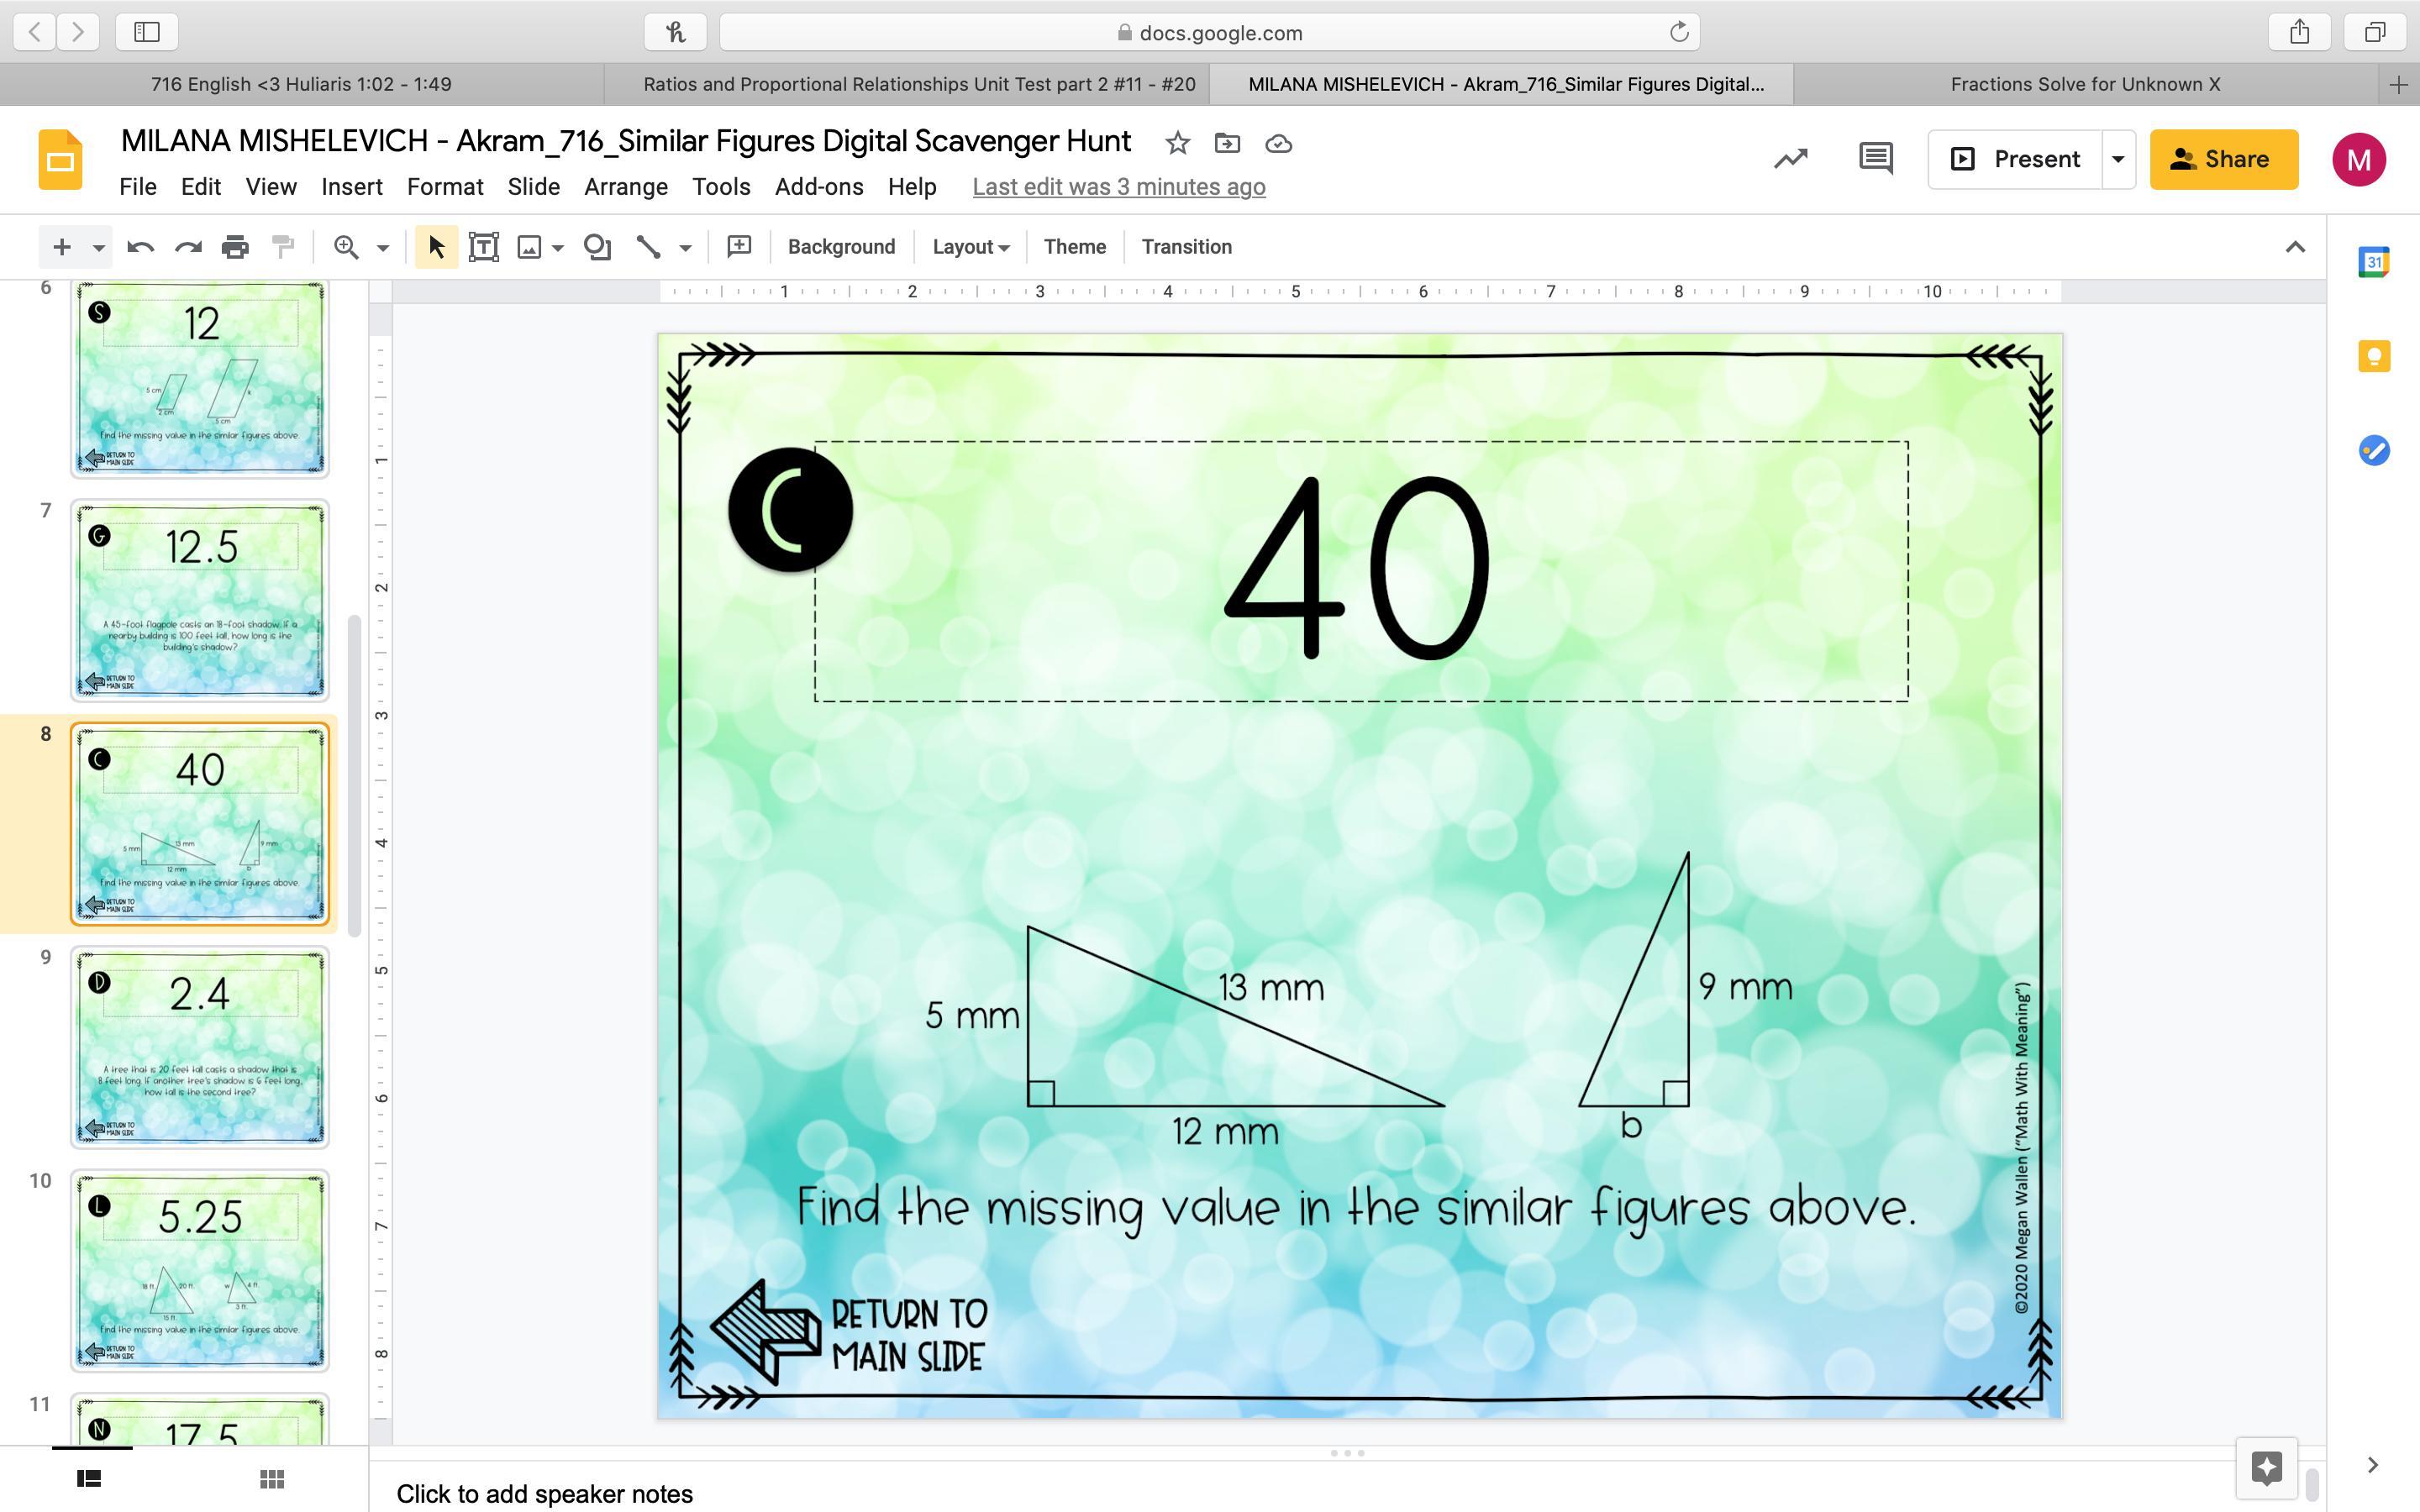The image size is (2420, 1512).
Task: Switch to filmstrip view
Action: (x=89, y=1478)
